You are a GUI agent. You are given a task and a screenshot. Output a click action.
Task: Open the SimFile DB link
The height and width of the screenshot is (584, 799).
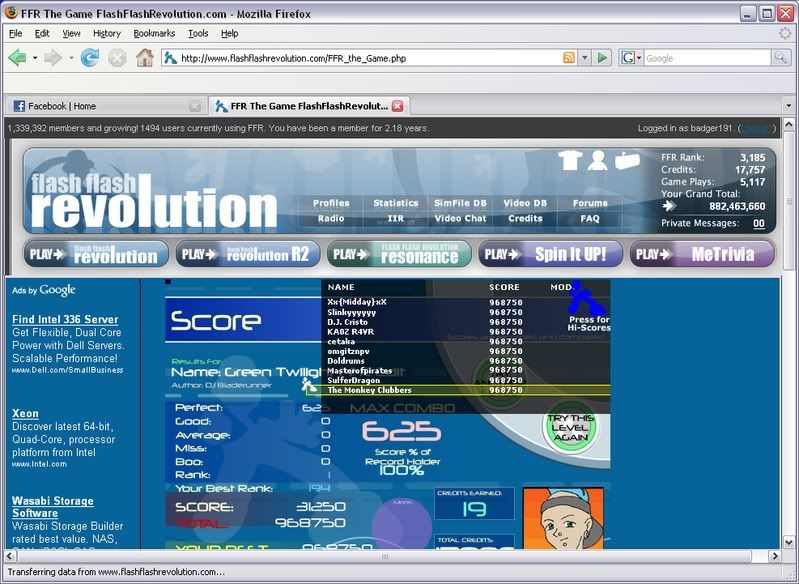[x=460, y=203]
